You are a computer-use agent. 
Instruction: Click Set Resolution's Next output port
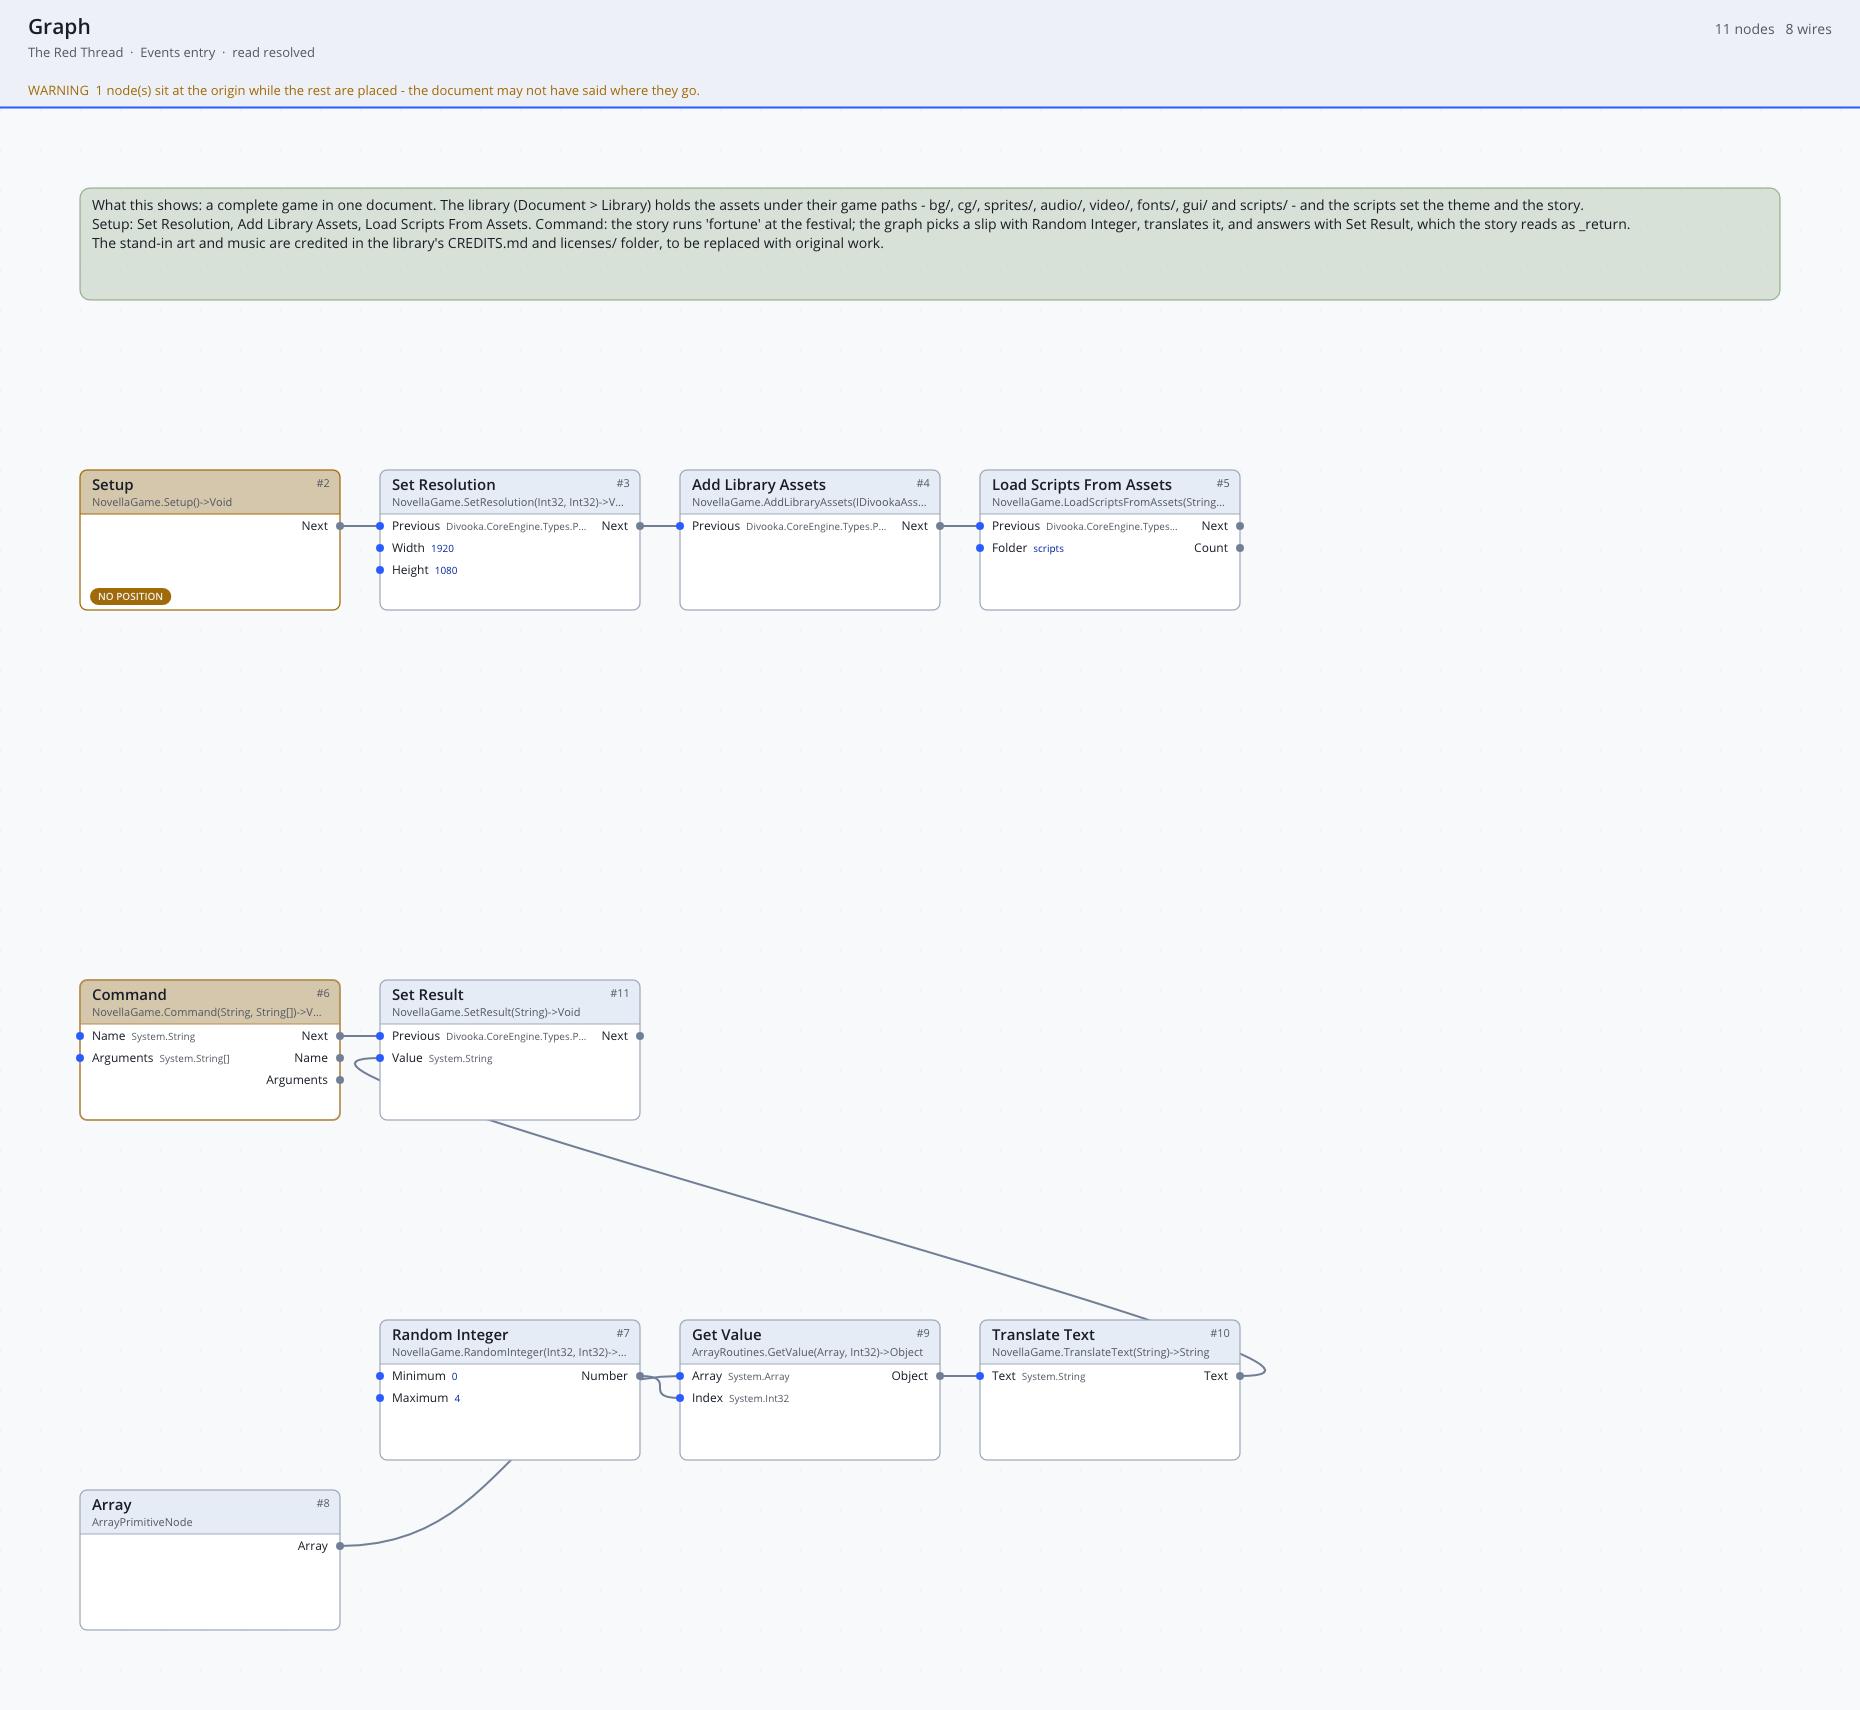(x=640, y=526)
